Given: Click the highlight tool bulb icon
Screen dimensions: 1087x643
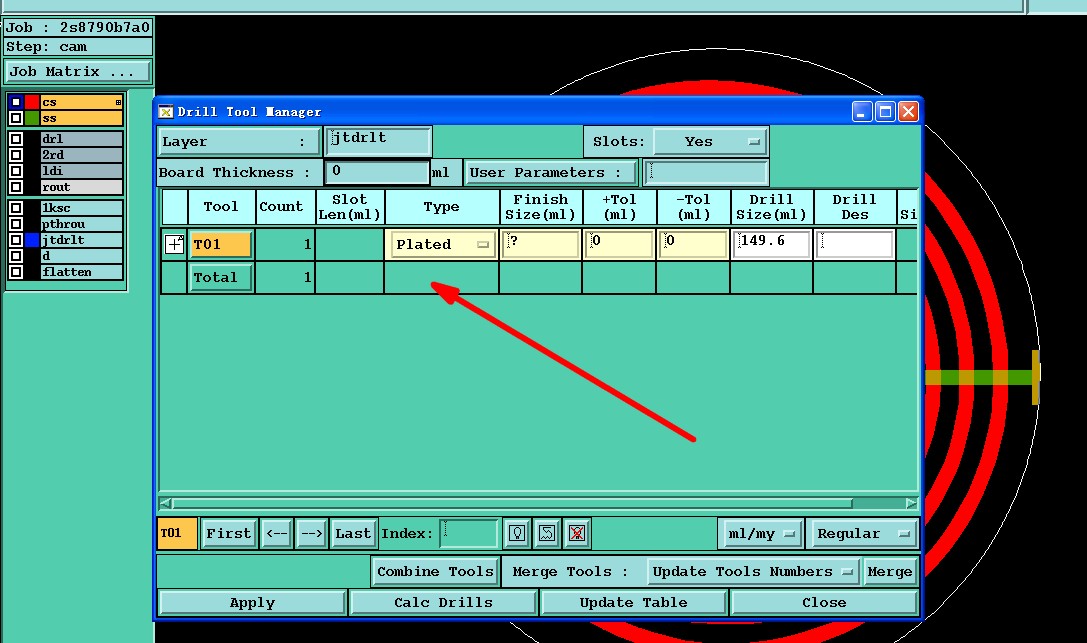Looking at the screenshot, I should click(x=517, y=533).
